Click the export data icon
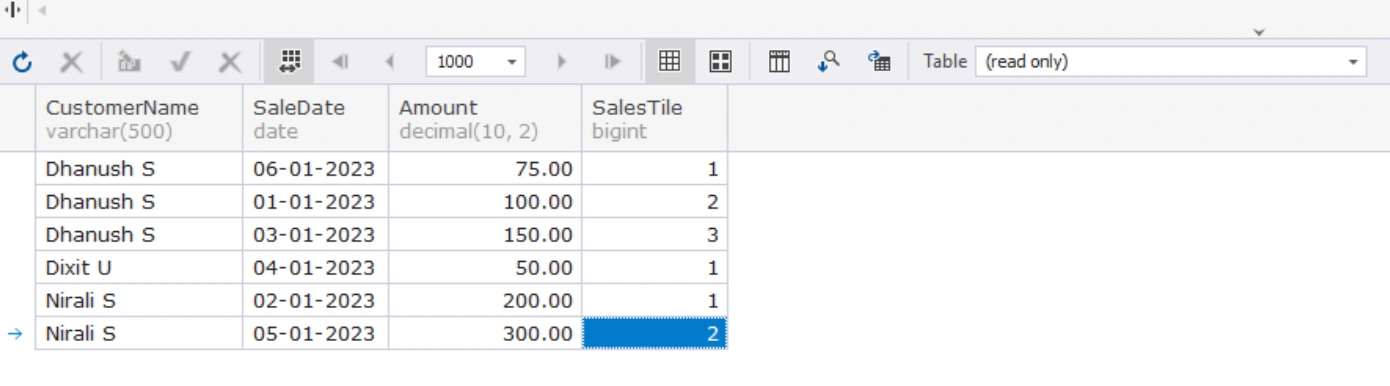This screenshot has width=1390, height=386. pos(879,62)
